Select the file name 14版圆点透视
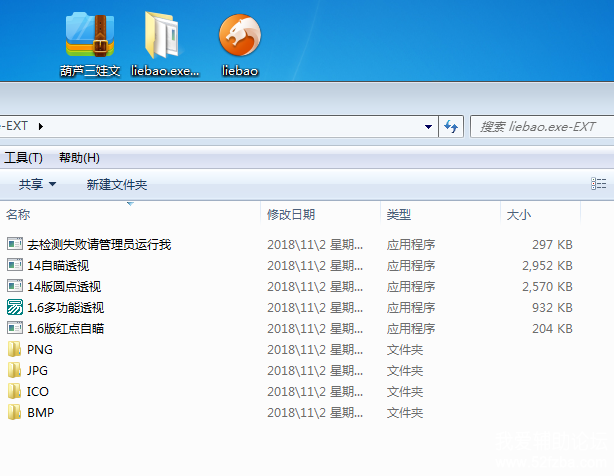This screenshot has width=614, height=476. pyautogui.click(x=64, y=287)
